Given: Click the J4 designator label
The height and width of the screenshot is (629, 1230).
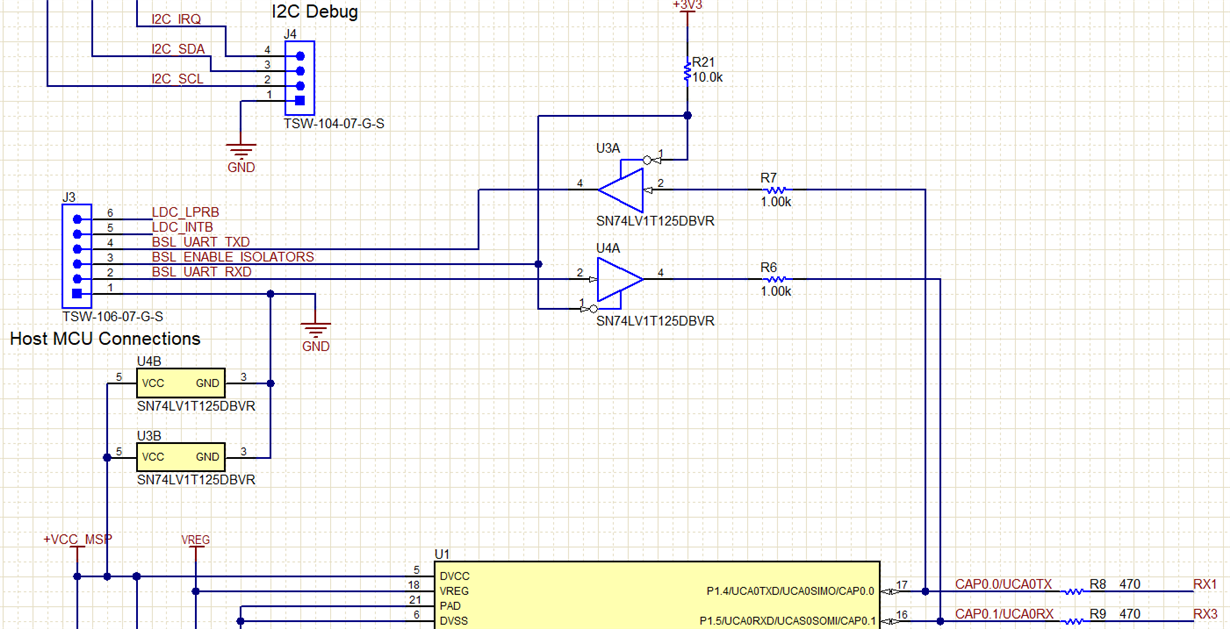Looking at the screenshot, I should click(x=290, y=33).
